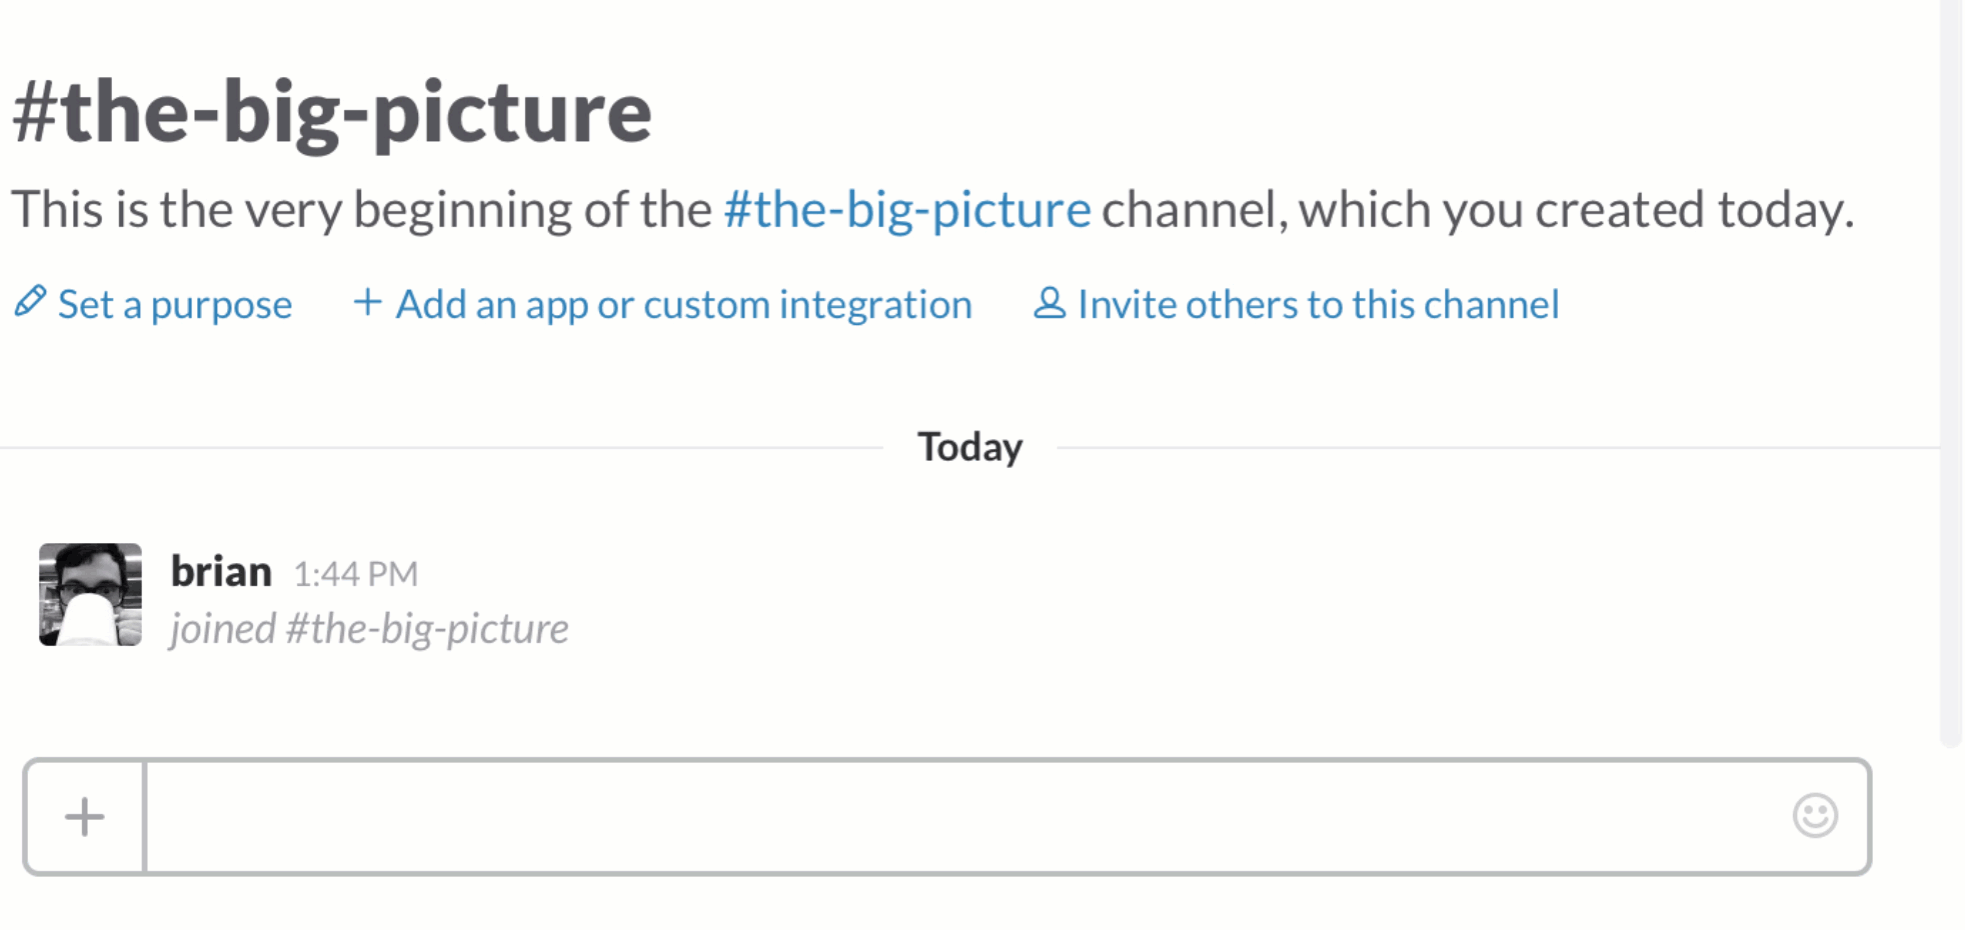1965x930 pixels.
Task: Click the plus icon before Add an app
Action: point(367,302)
